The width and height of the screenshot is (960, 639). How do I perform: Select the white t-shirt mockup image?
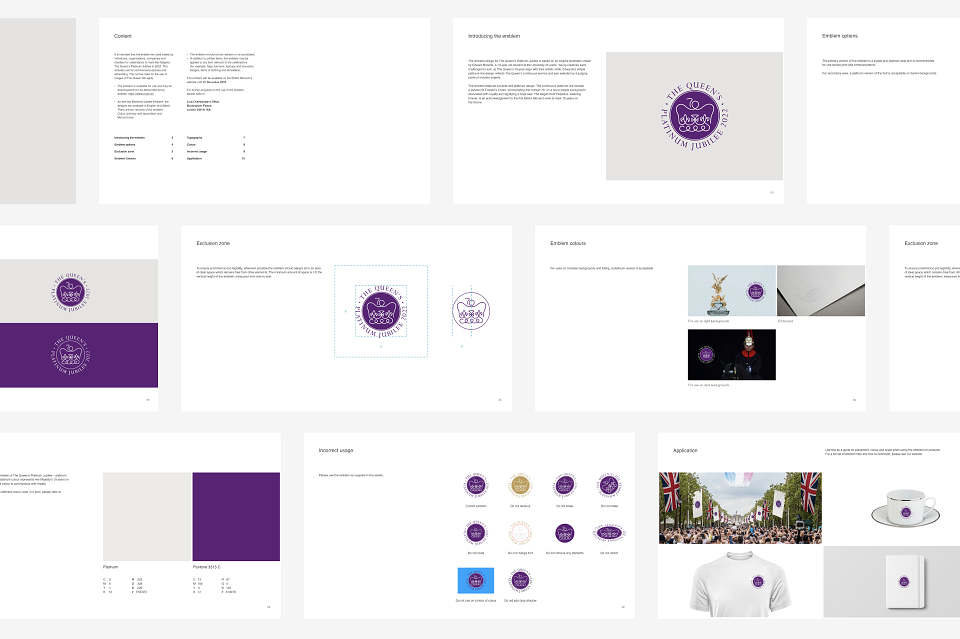[740, 583]
